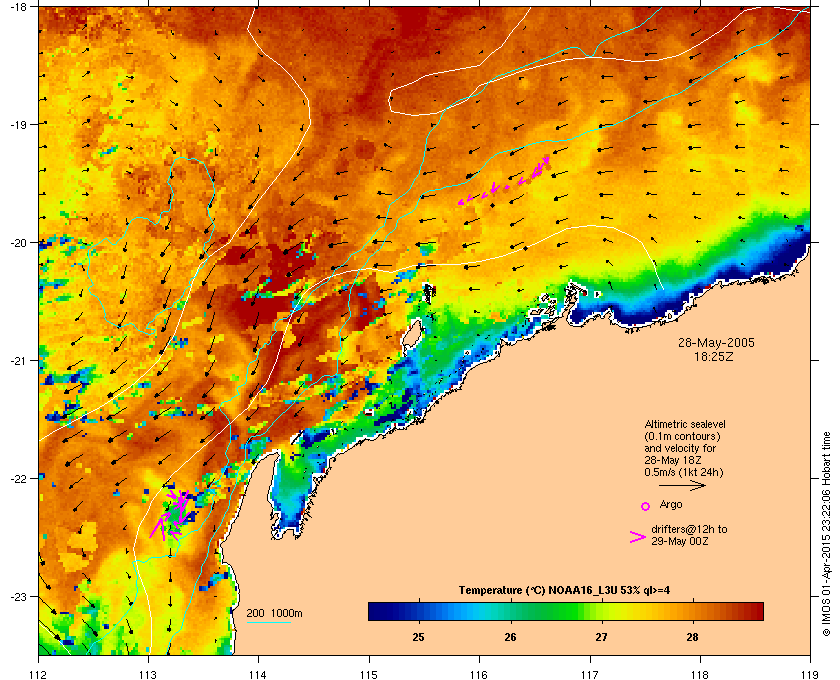Click the Argo magenta circle legend symbol
The image size is (840, 680).
click(646, 506)
